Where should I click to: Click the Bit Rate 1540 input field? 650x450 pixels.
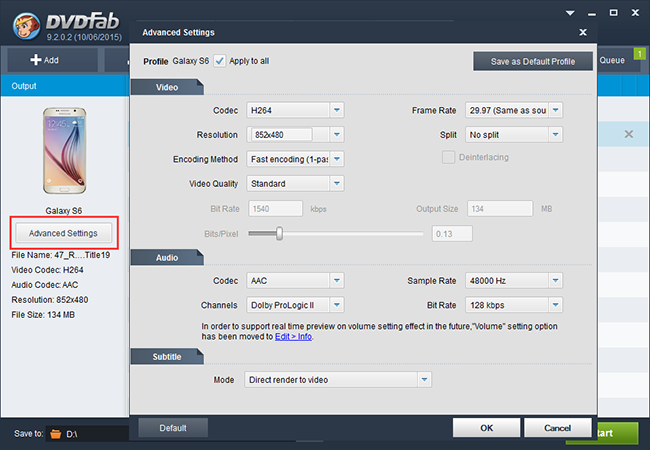tap(275, 208)
